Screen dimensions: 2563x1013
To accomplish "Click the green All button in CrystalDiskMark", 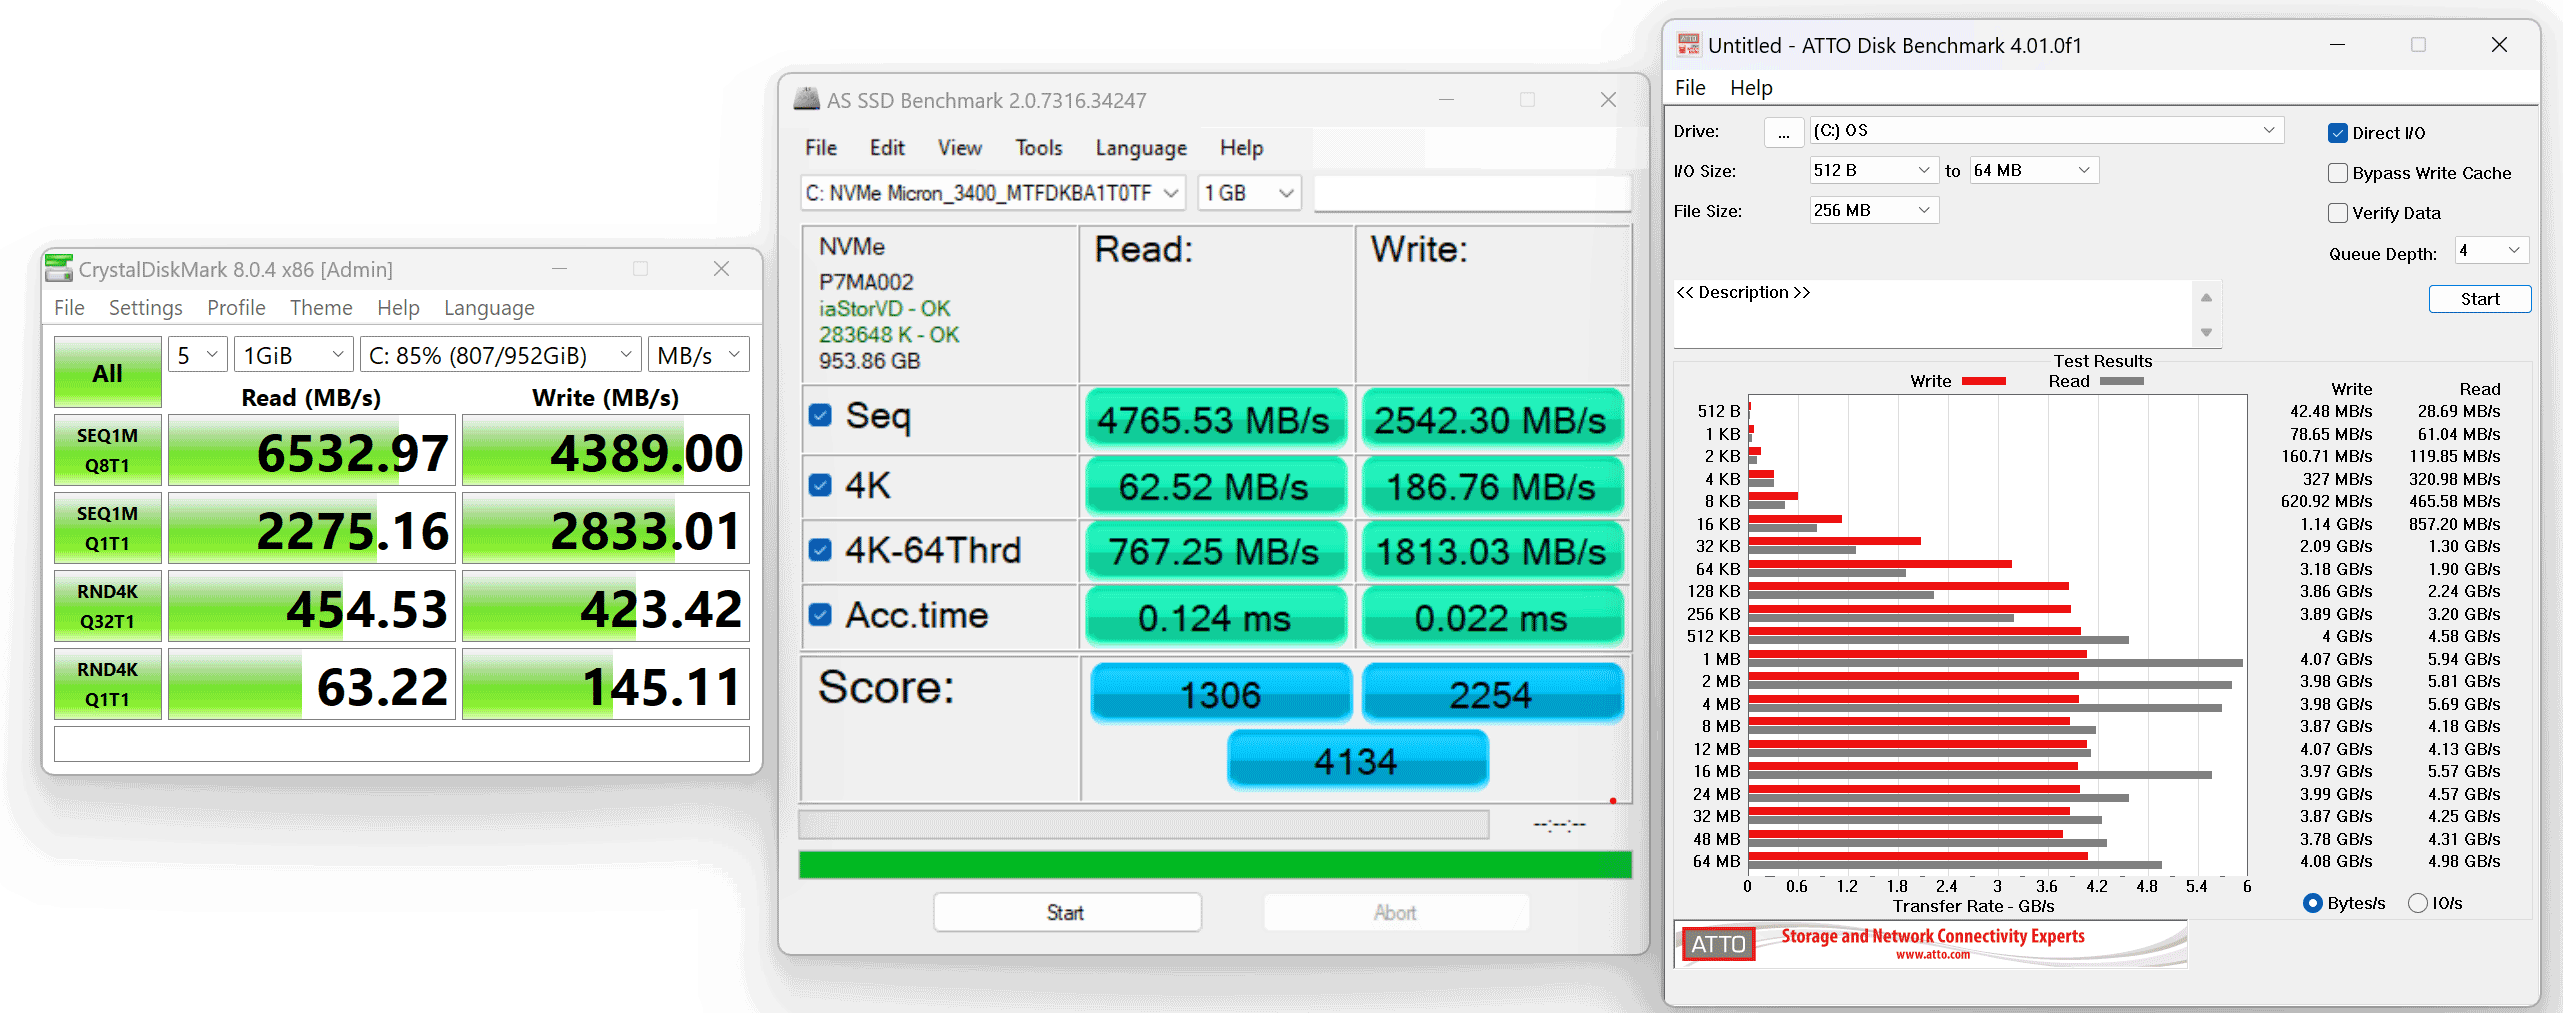I will (x=108, y=373).
